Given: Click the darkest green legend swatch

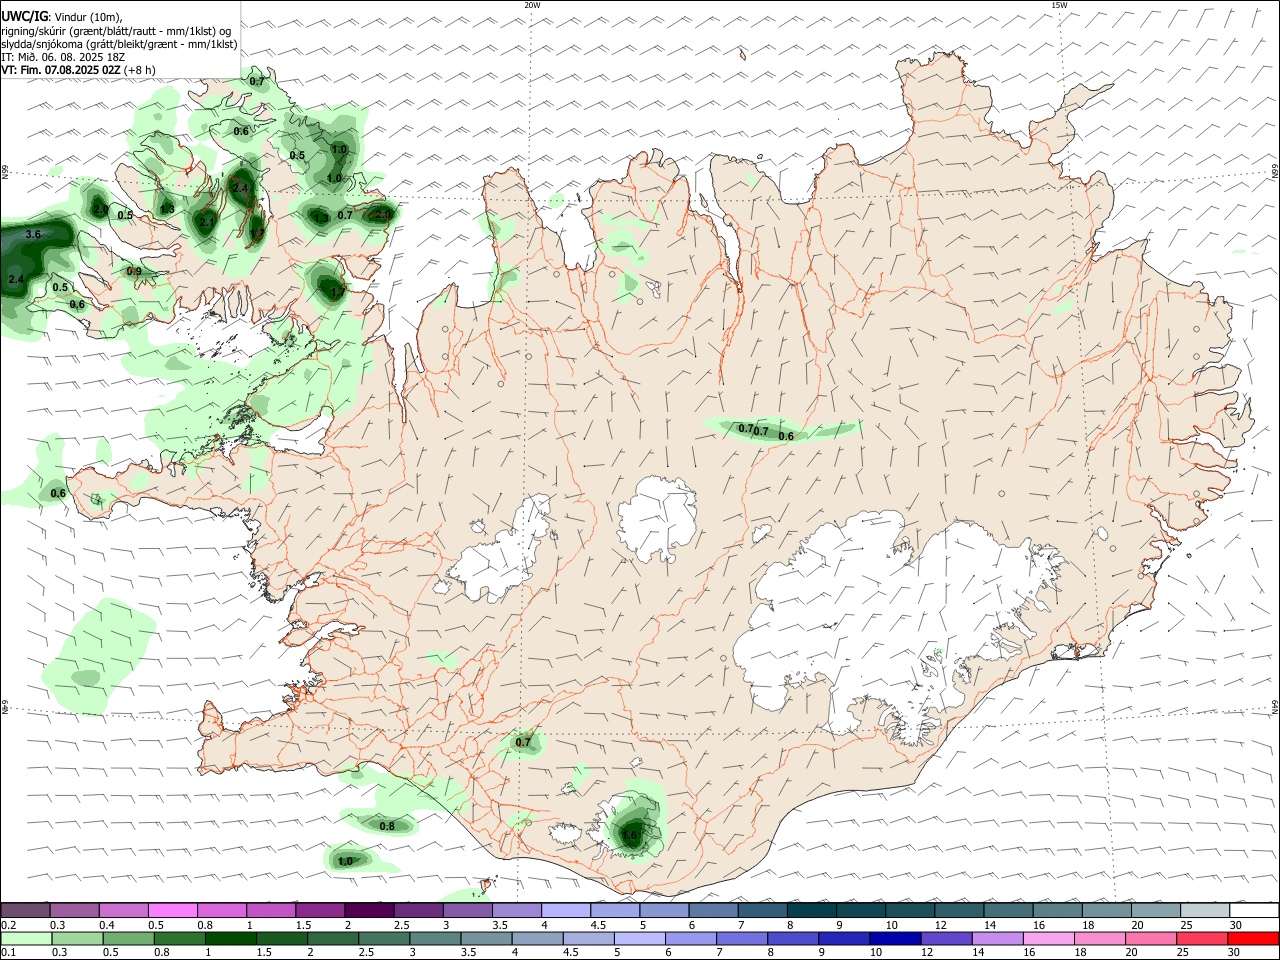Looking at the screenshot, I should 230,938.
